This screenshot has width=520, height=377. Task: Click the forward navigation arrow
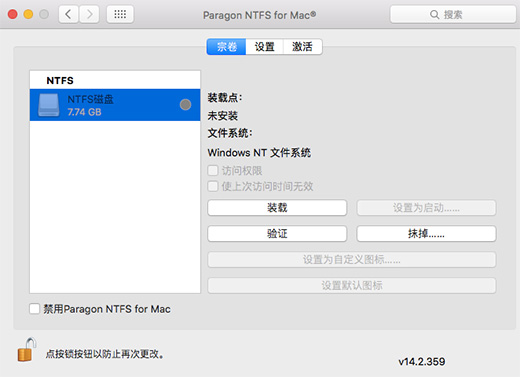[x=89, y=14]
